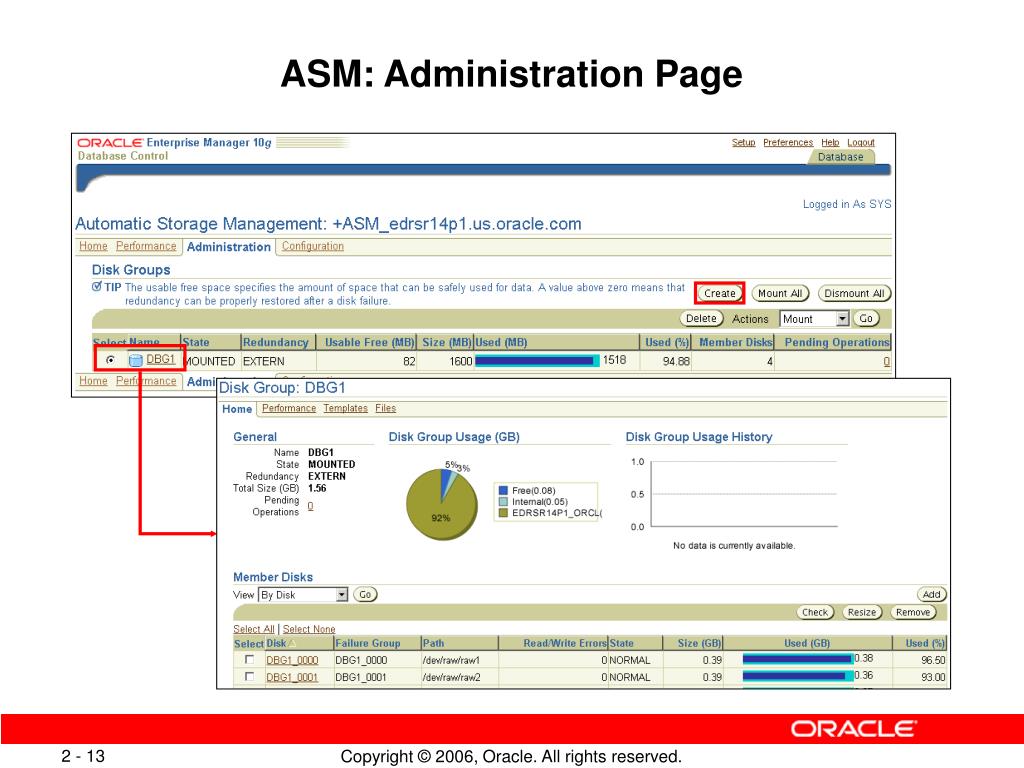The height and width of the screenshot is (768, 1024).
Task: Select the DBG1 disk group radio button
Action: pyautogui.click(x=110, y=360)
